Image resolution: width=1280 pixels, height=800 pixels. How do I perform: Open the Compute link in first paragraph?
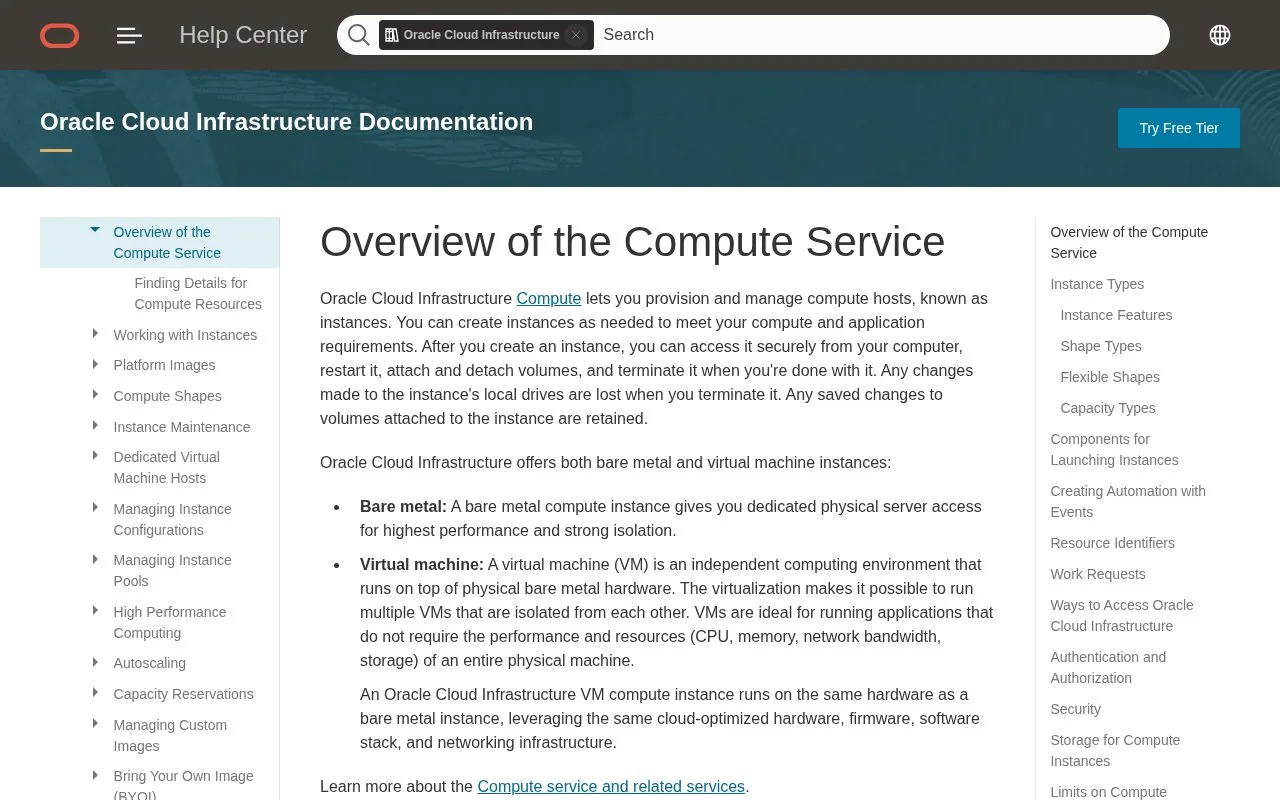click(548, 299)
